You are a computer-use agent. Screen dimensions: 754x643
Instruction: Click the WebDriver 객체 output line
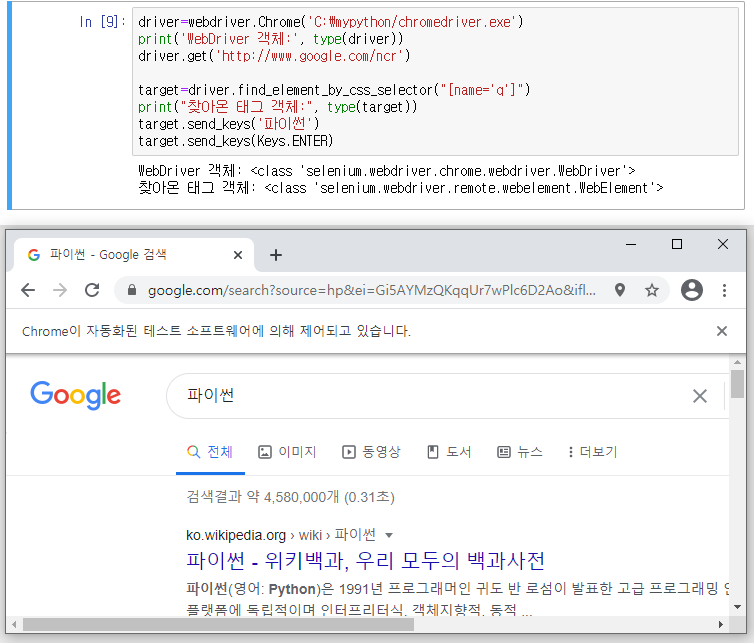pos(387,171)
